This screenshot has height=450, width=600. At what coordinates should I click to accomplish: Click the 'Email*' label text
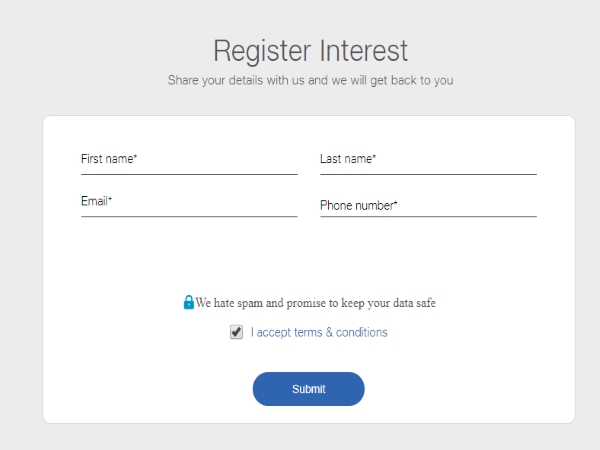point(96,201)
